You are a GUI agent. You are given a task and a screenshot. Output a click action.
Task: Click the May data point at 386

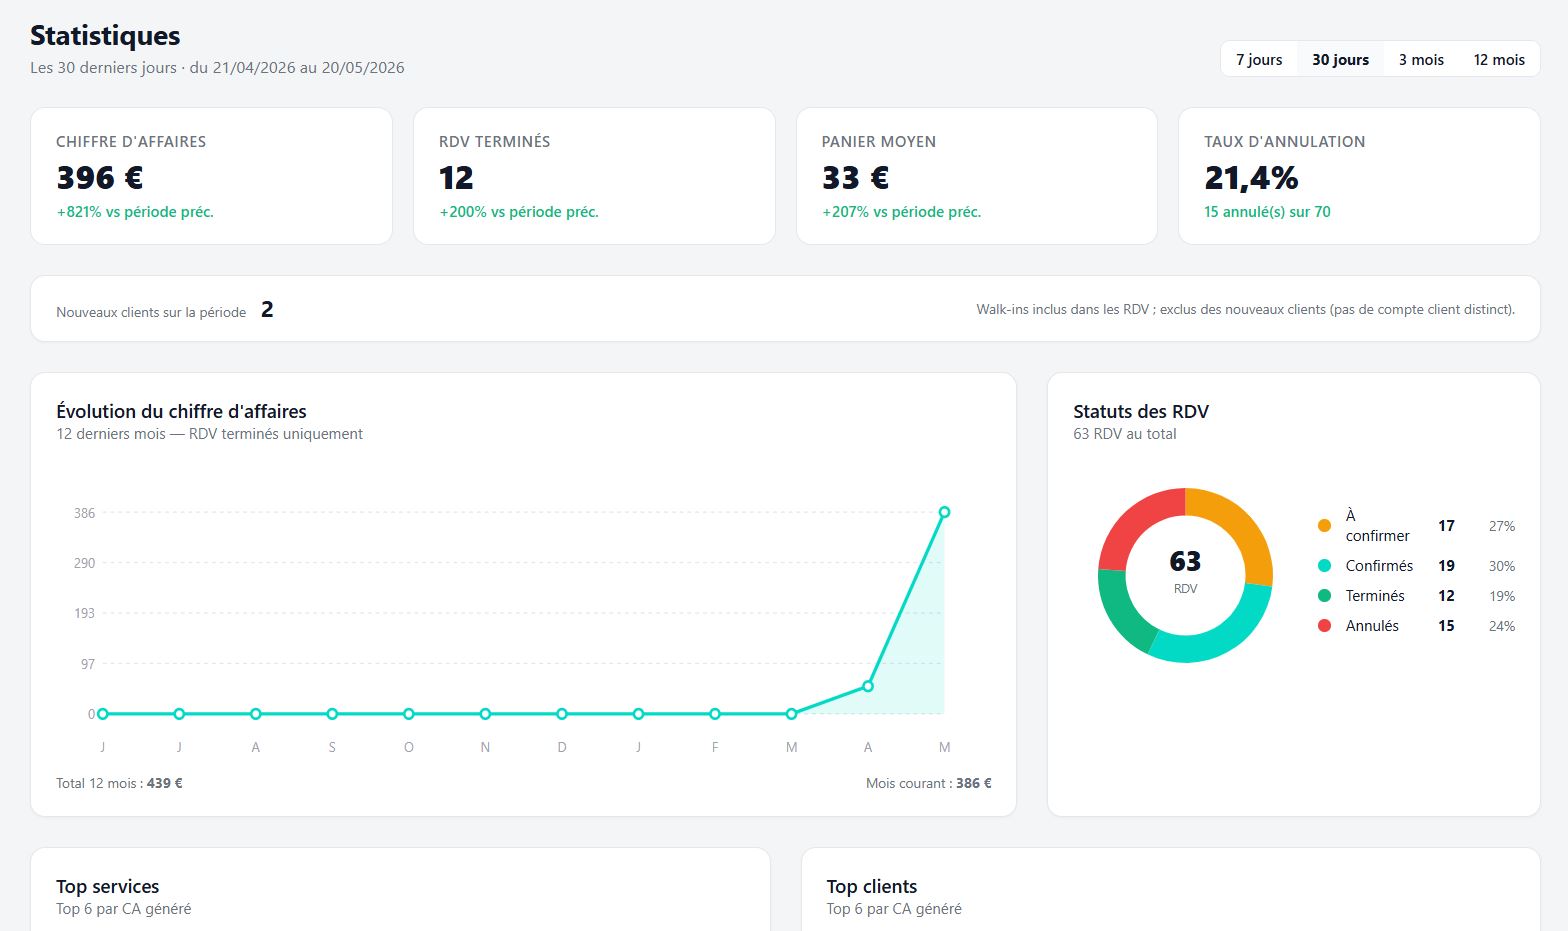click(x=944, y=512)
